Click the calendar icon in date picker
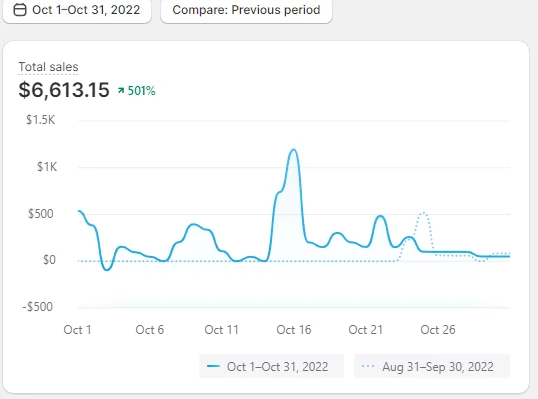538x399 pixels. point(20,10)
